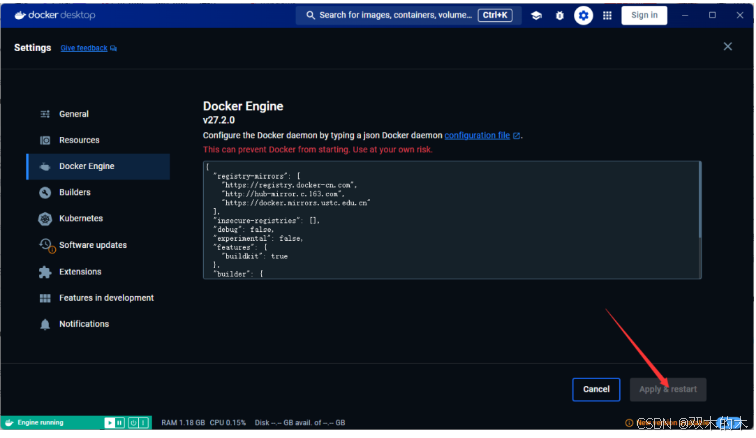
Task: Click the "registry-mirrors" line in JSON
Action: pos(257,176)
